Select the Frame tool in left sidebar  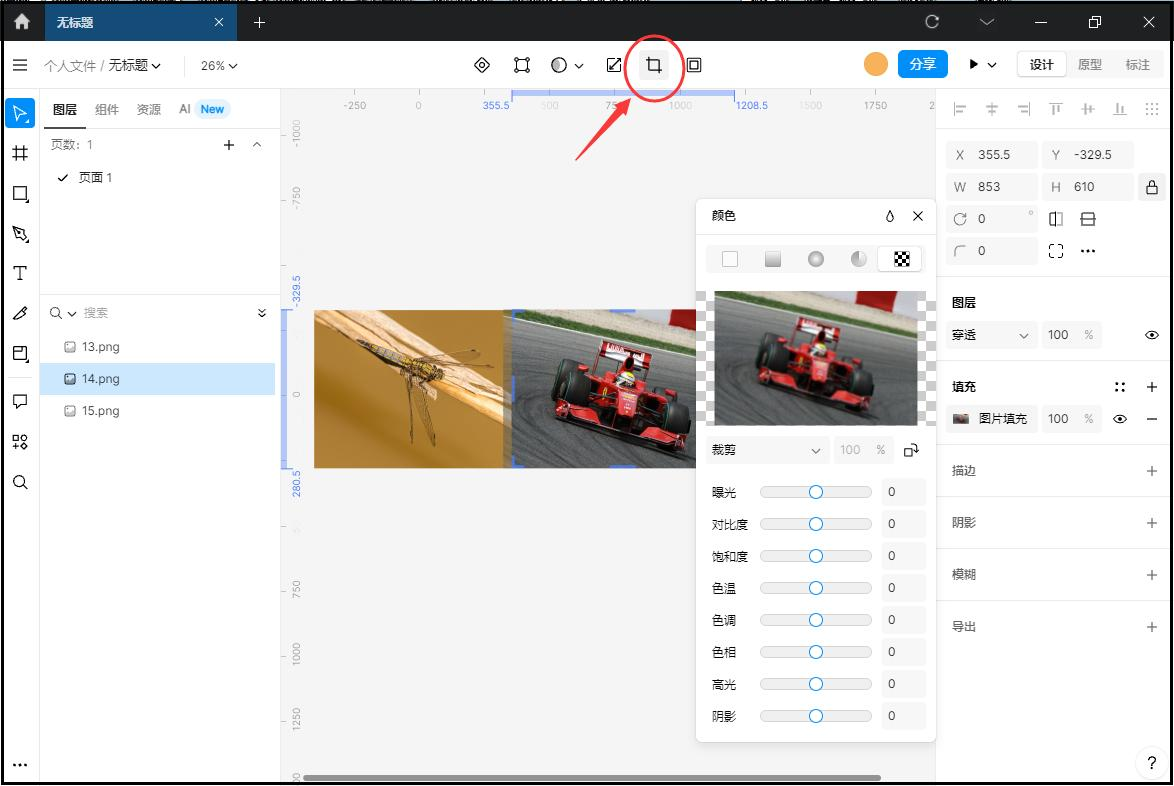click(x=20, y=153)
